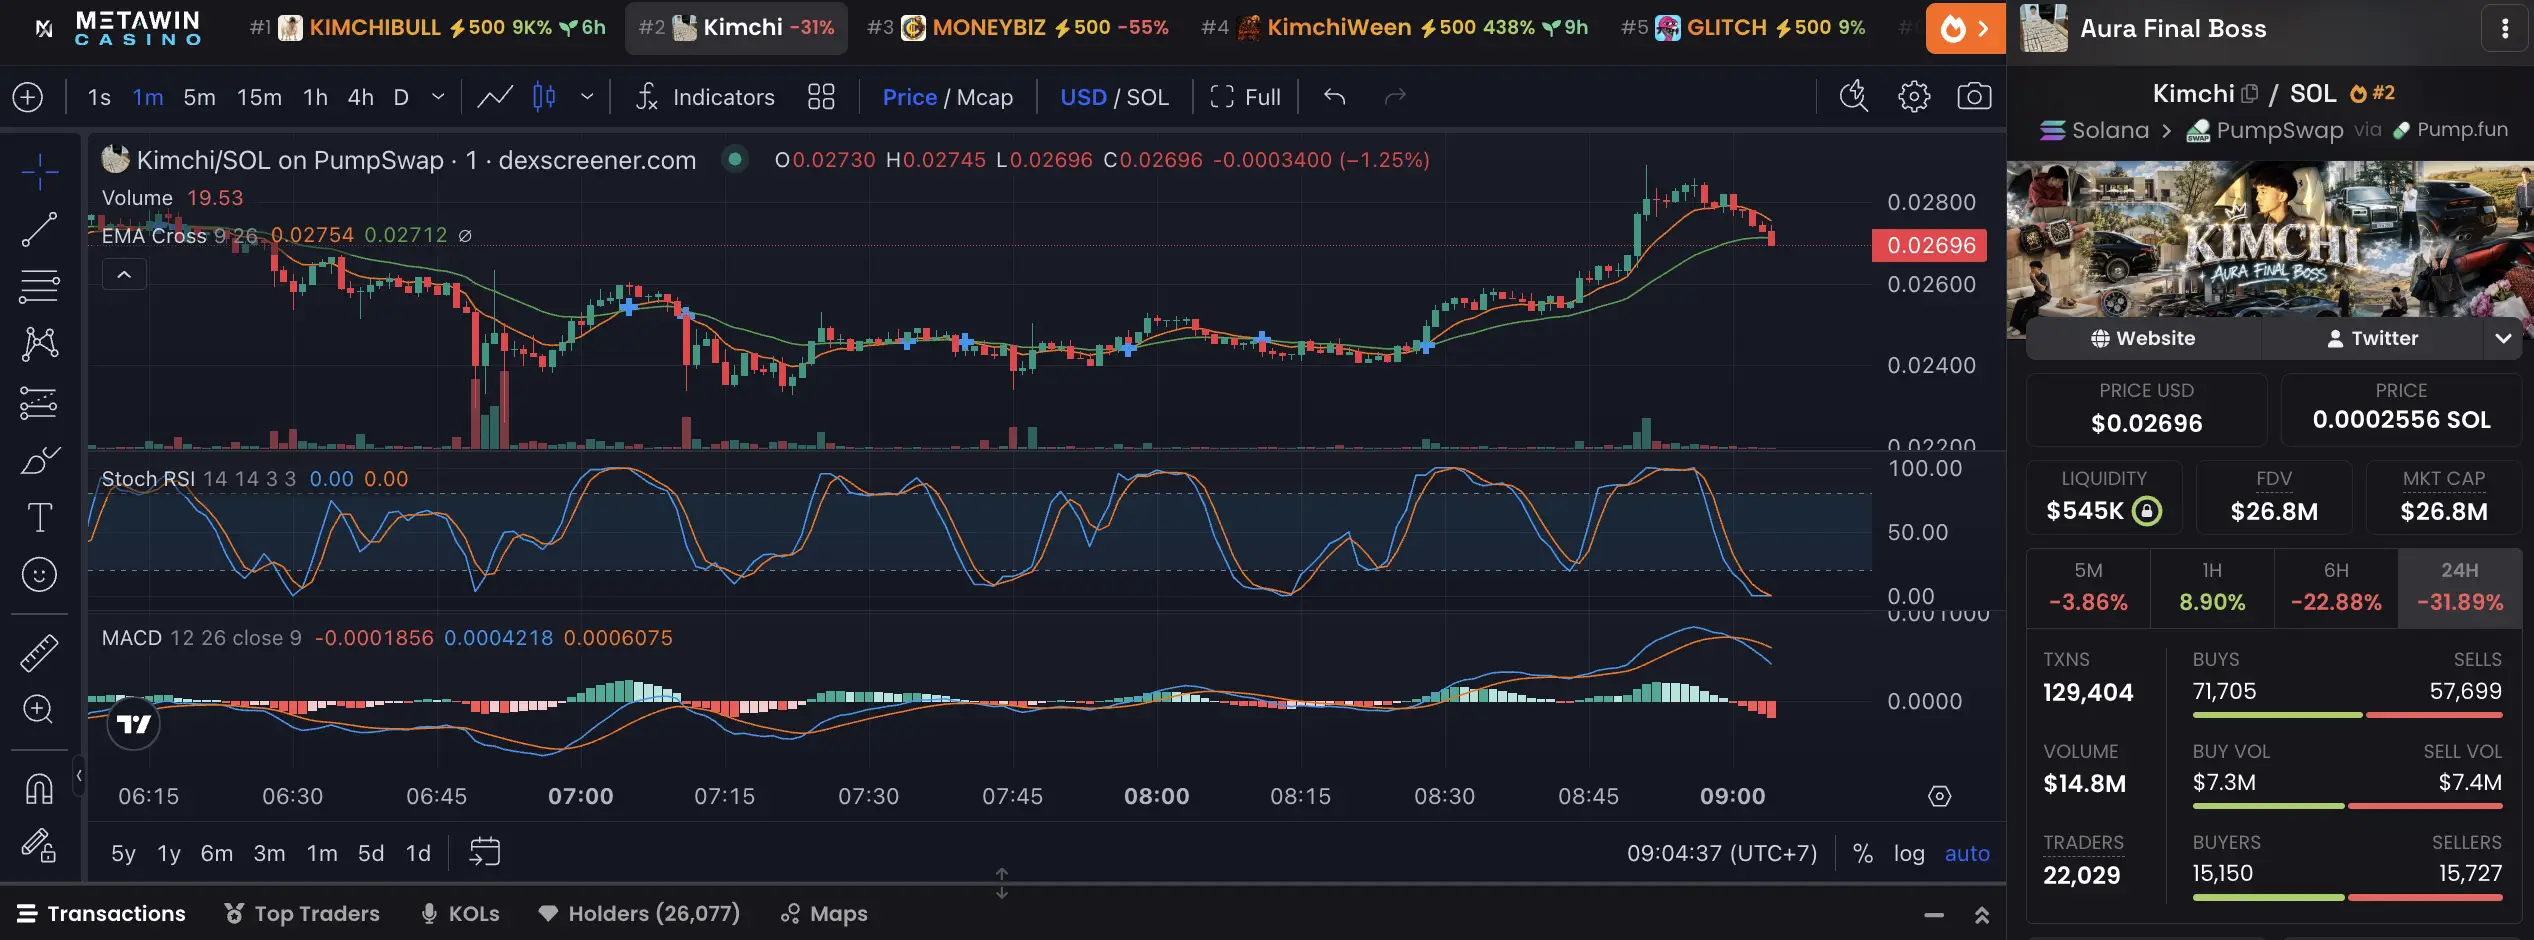Click the Indicators button
Screen dimensions: 2534x940
tap(705, 97)
